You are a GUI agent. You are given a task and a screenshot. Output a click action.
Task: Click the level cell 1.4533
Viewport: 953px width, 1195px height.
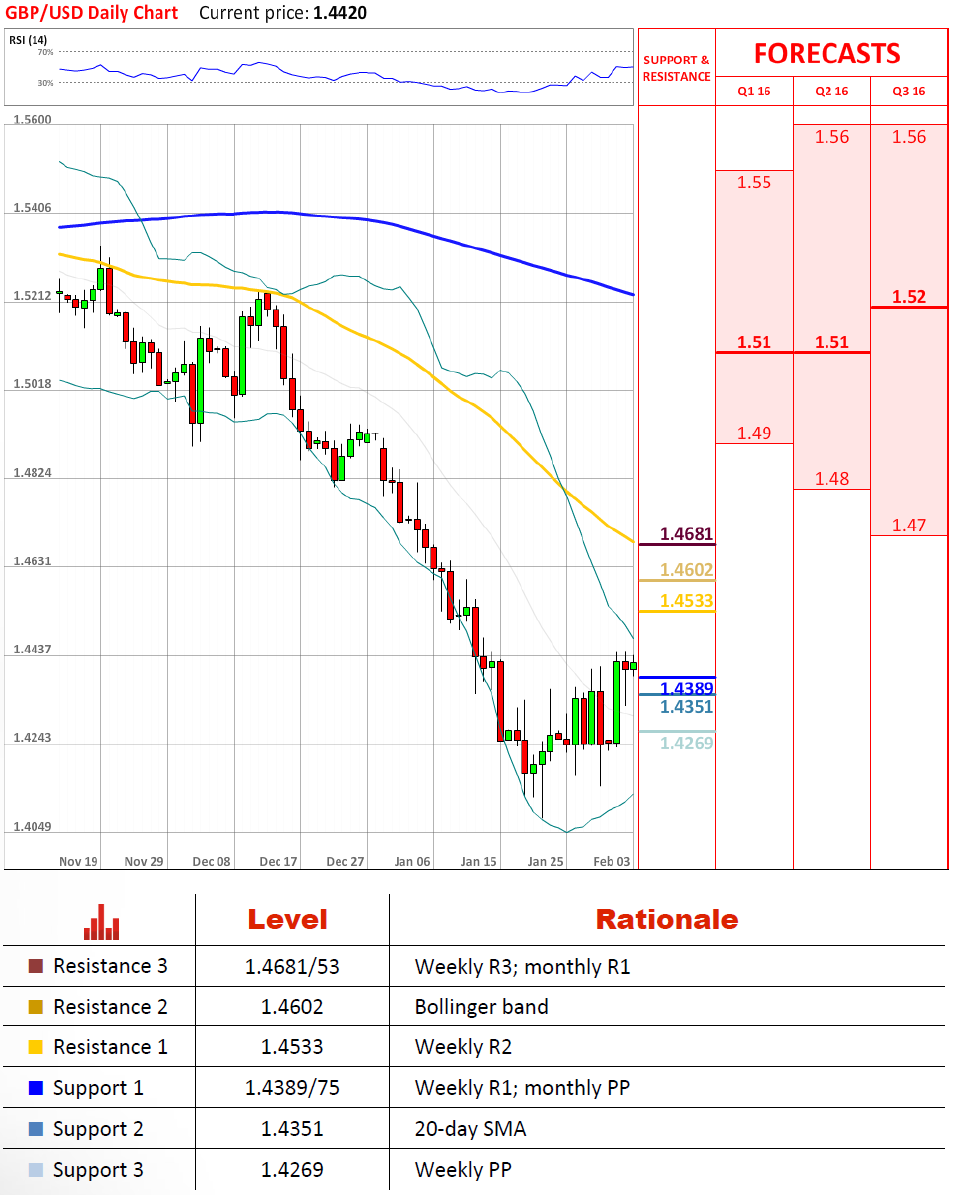point(292,1048)
